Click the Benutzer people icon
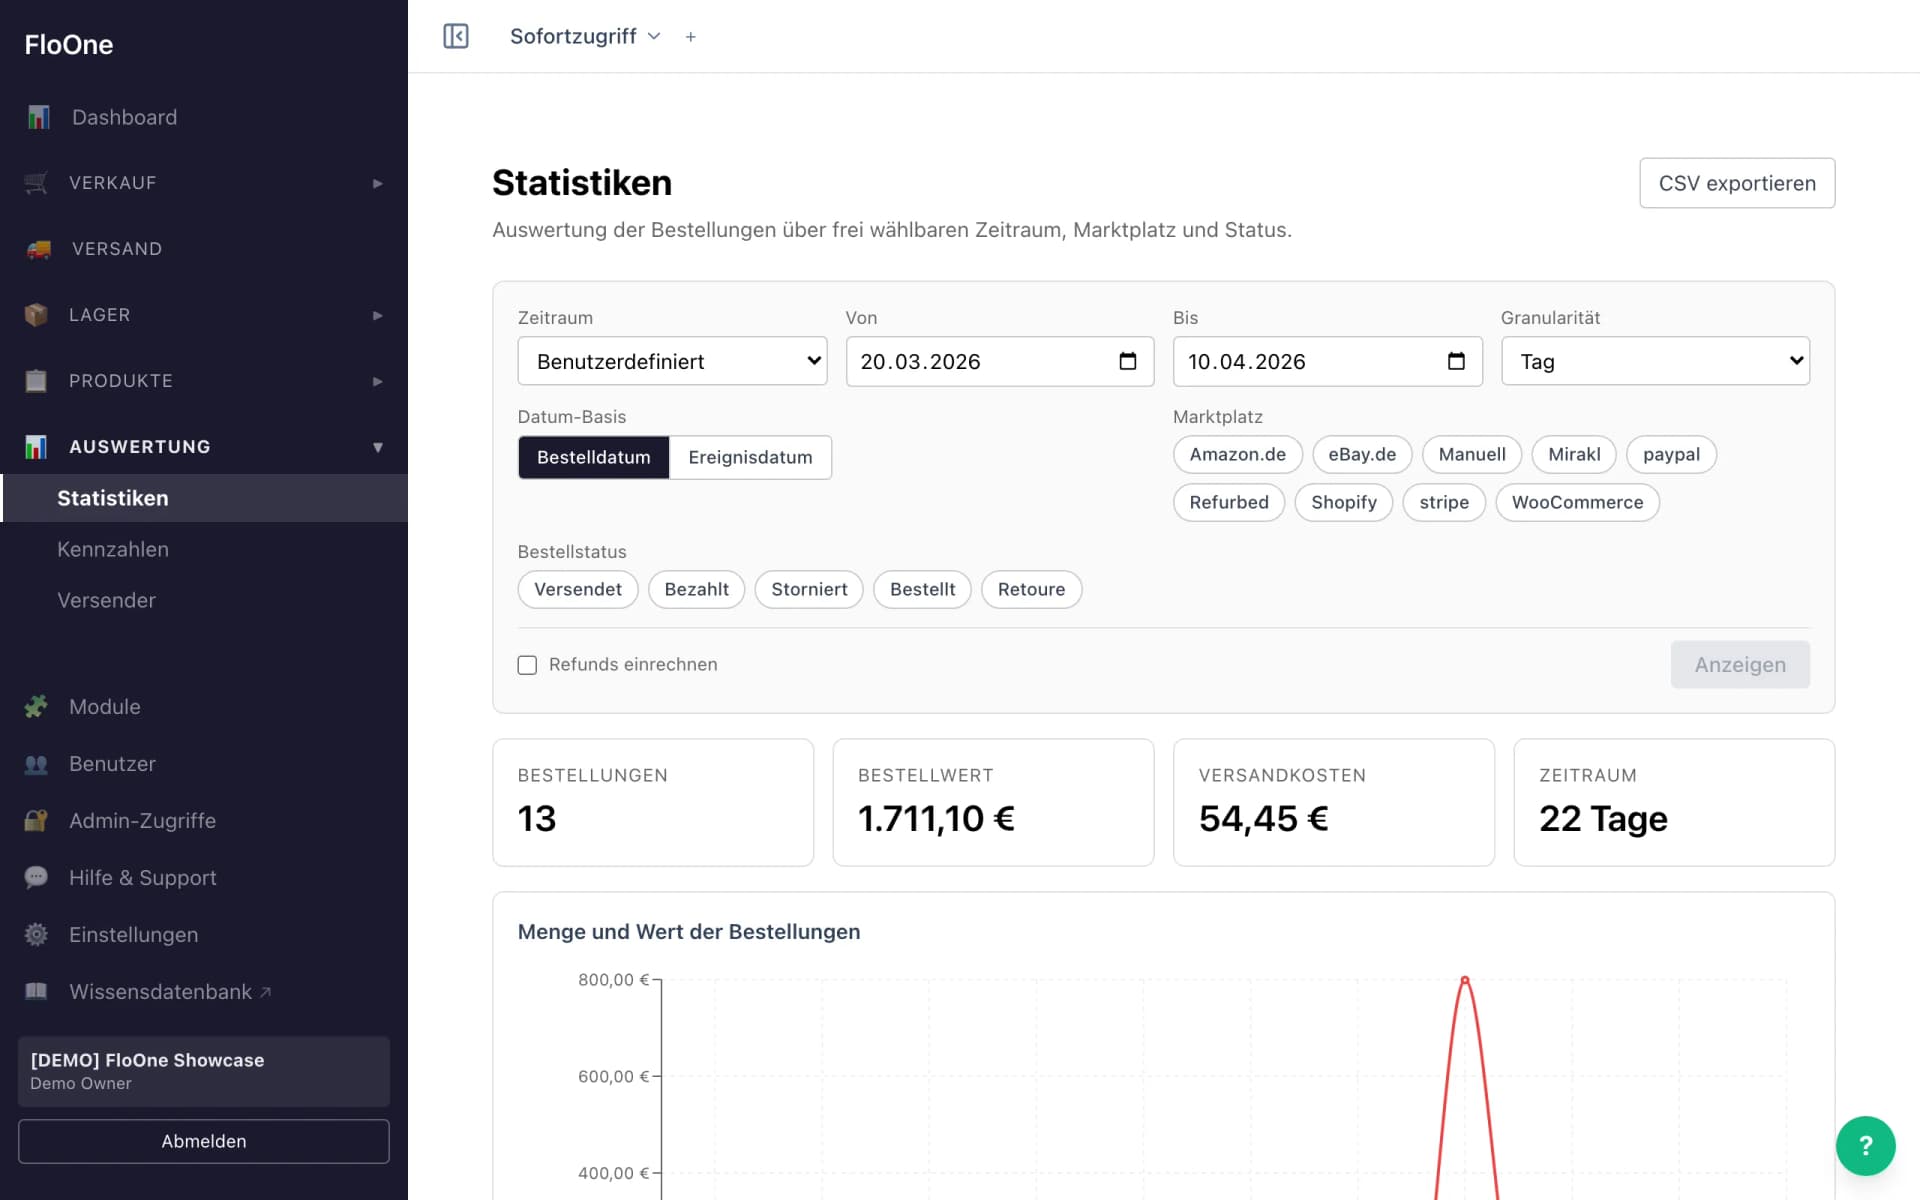Screen dimensions: 1920x1200 (36, 764)
